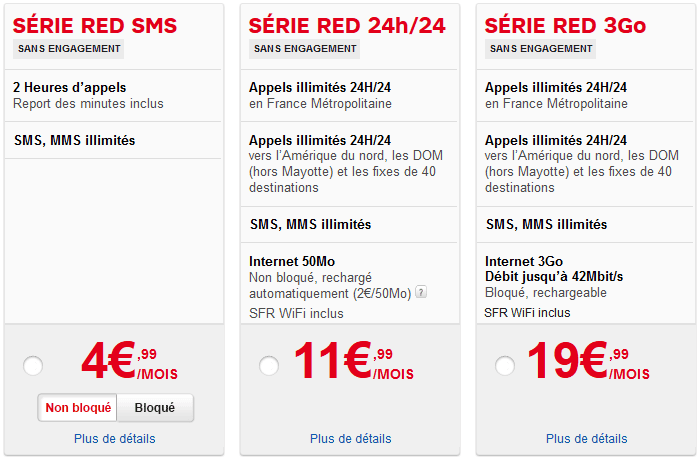Click the 2 Heures d'appels feature row
Image resolution: width=700 pixels, height=459 pixels.
point(113,96)
